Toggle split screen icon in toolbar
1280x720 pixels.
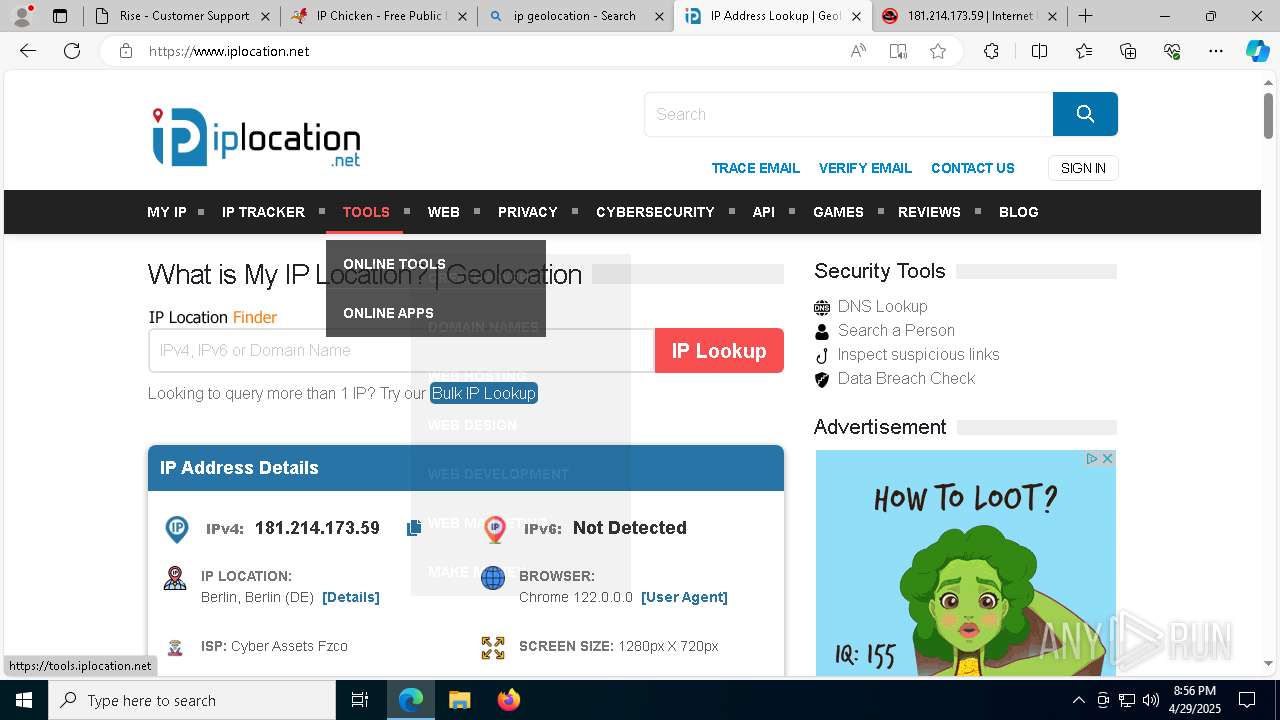[x=1039, y=51]
